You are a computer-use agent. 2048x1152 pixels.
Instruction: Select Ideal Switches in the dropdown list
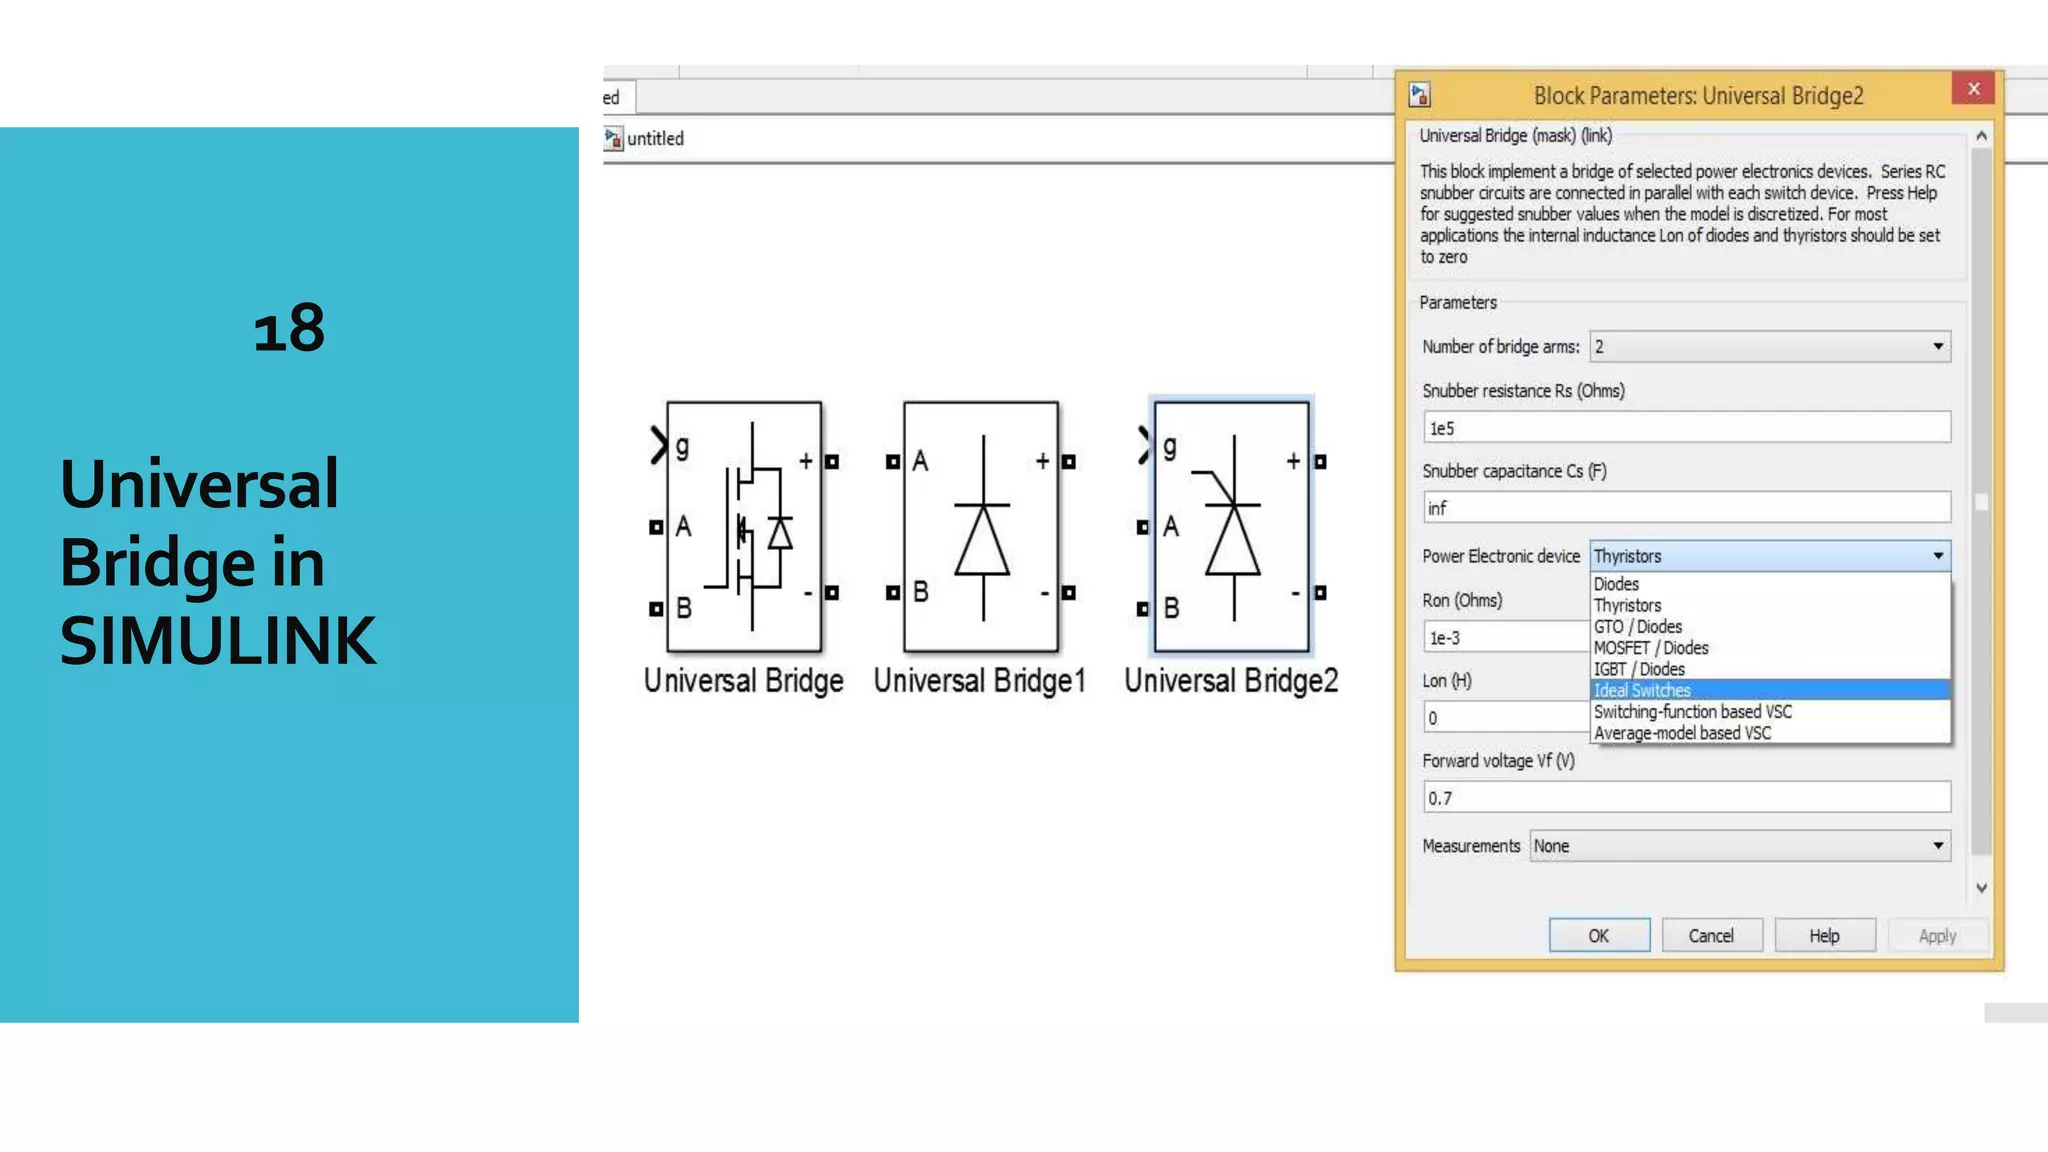1642,690
